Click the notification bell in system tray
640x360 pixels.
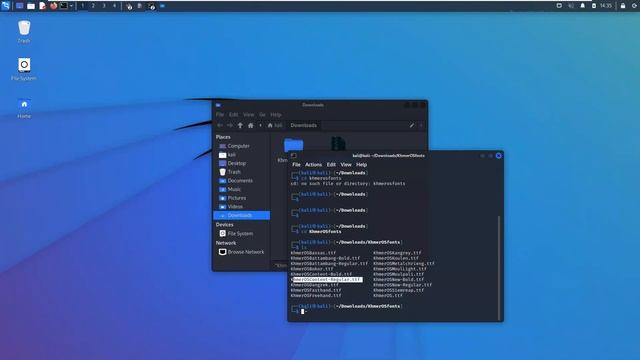582,6
